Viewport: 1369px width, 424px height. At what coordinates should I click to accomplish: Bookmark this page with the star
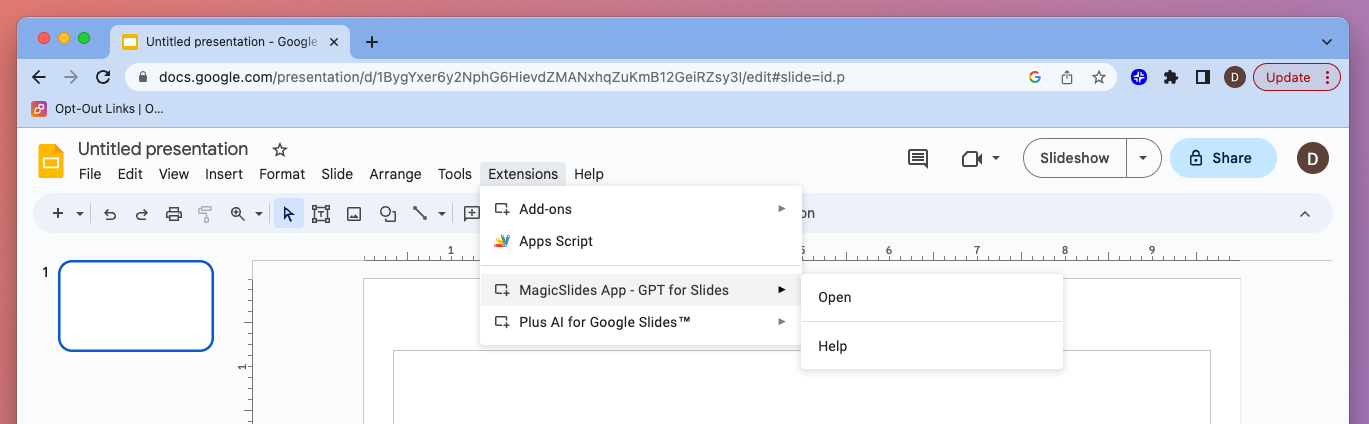coord(1098,77)
